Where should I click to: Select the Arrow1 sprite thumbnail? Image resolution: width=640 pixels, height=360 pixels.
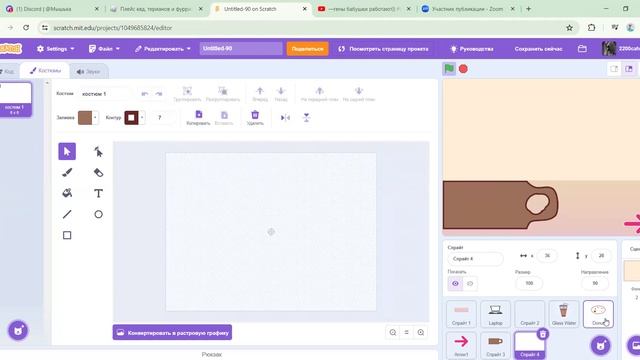(x=461, y=345)
